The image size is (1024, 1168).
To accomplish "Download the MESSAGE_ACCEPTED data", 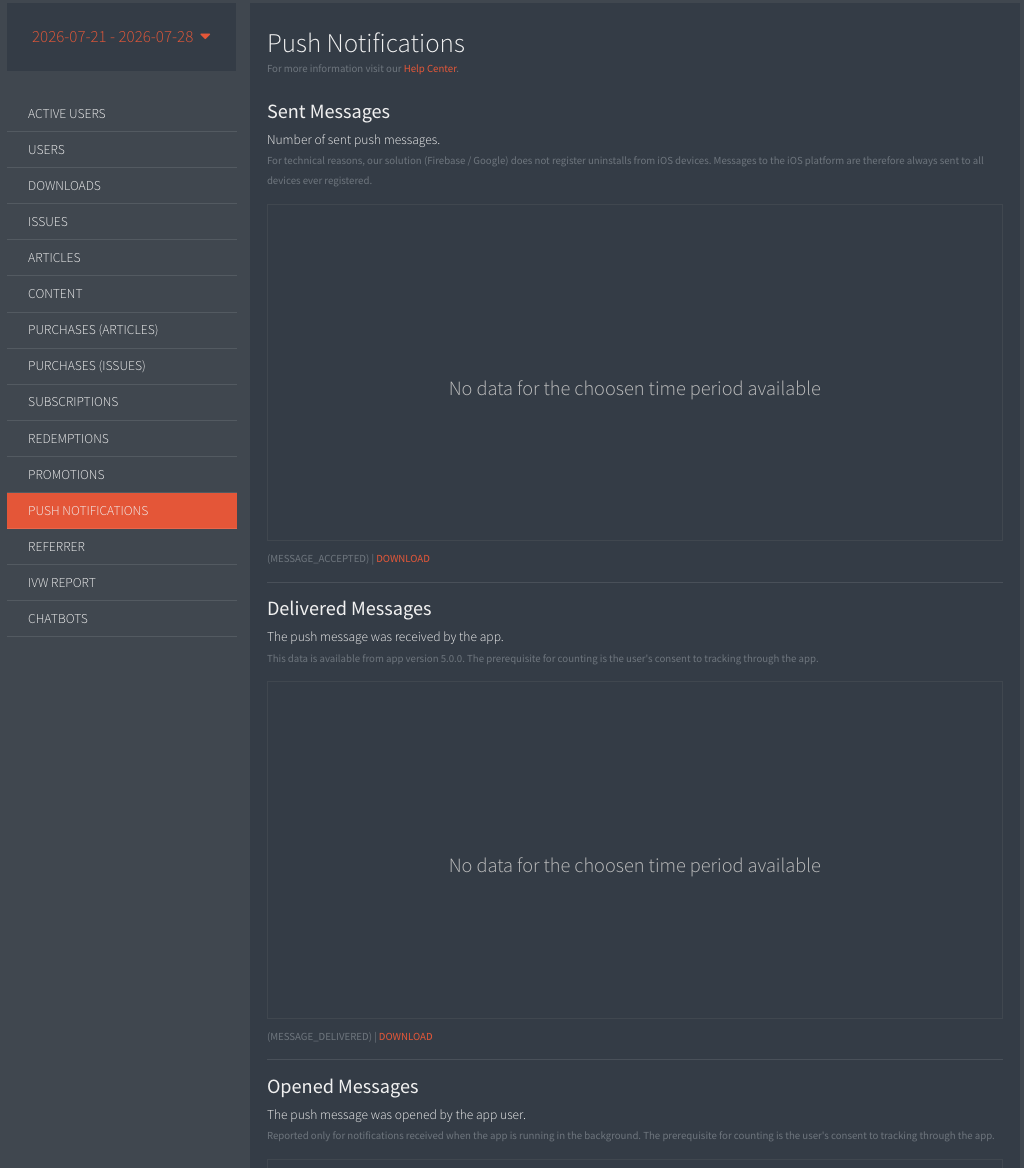I will point(403,559).
